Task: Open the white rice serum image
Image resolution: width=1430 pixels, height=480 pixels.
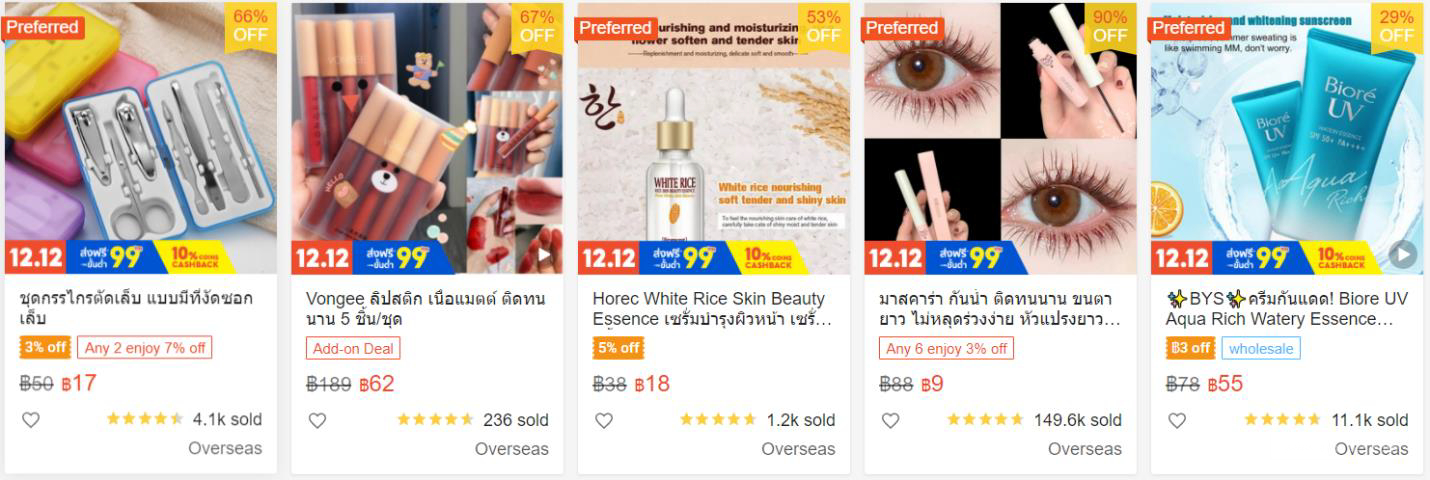Action: click(713, 130)
